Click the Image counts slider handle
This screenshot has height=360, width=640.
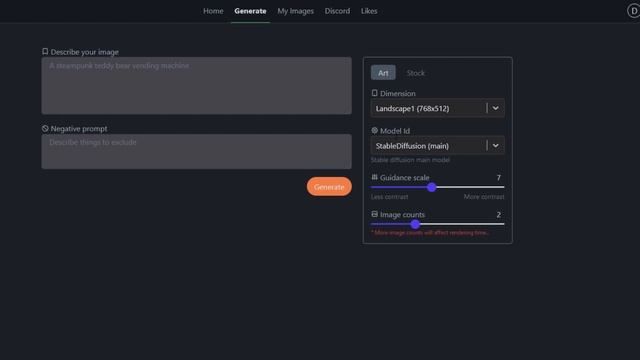pyautogui.click(x=415, y=224)
